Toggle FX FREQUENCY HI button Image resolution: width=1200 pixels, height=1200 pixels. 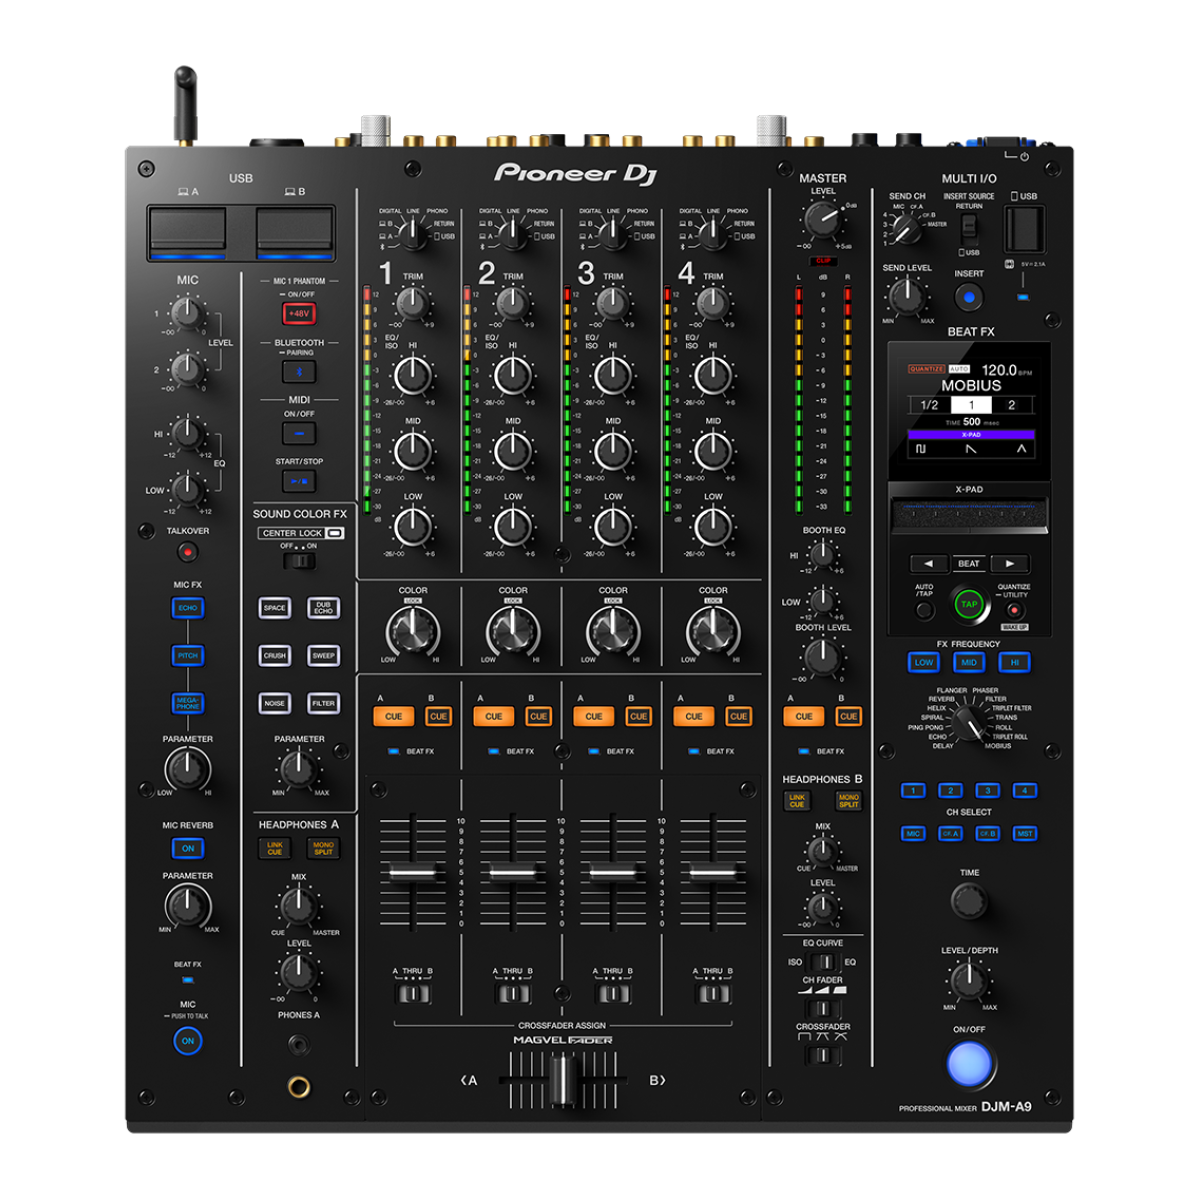(x=1014, y=662)
